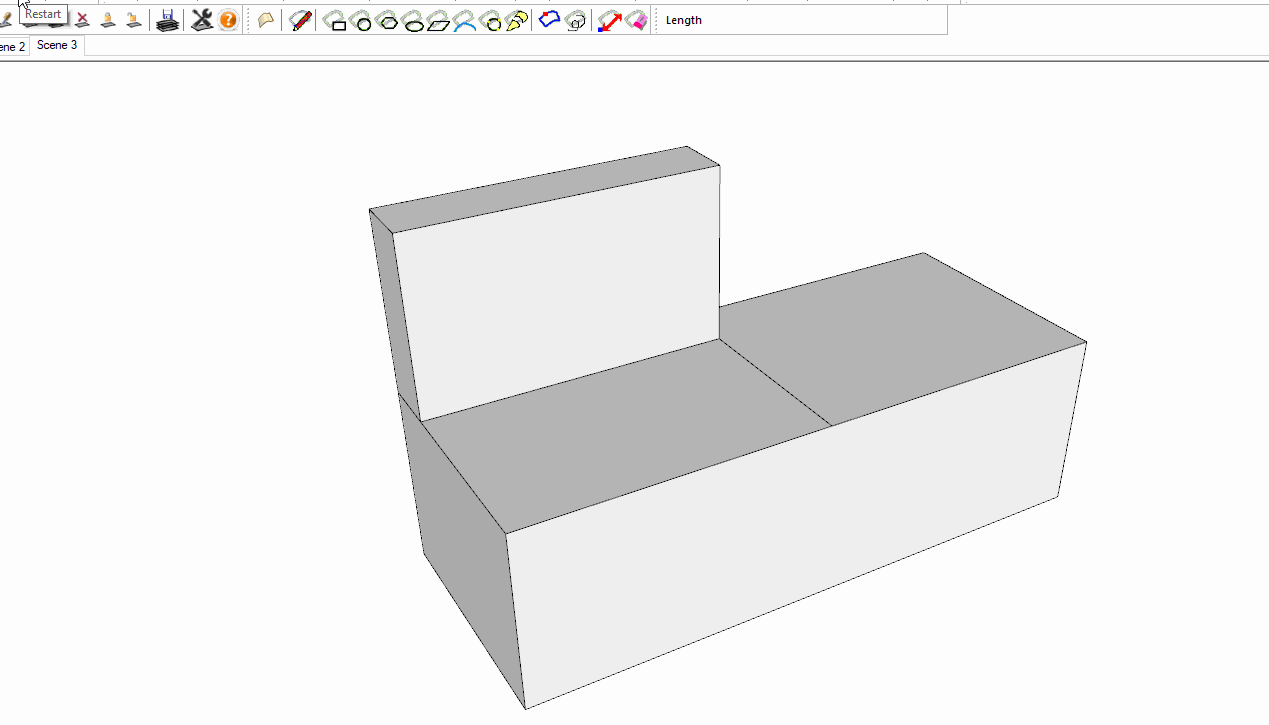Click the Length measurement field
The image size is (1269, 725).
(x=800, y=20)
